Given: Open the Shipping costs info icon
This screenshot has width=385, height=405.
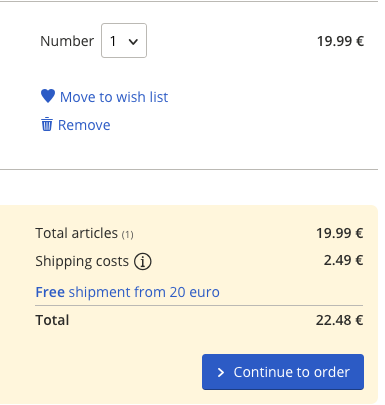Looking at the screenshot, I should [143, 261].
